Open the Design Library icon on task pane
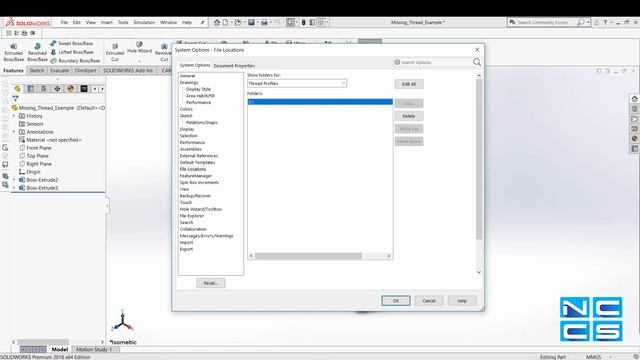The image size is (640, 360). pyautogui.click(x=634, y=109)
